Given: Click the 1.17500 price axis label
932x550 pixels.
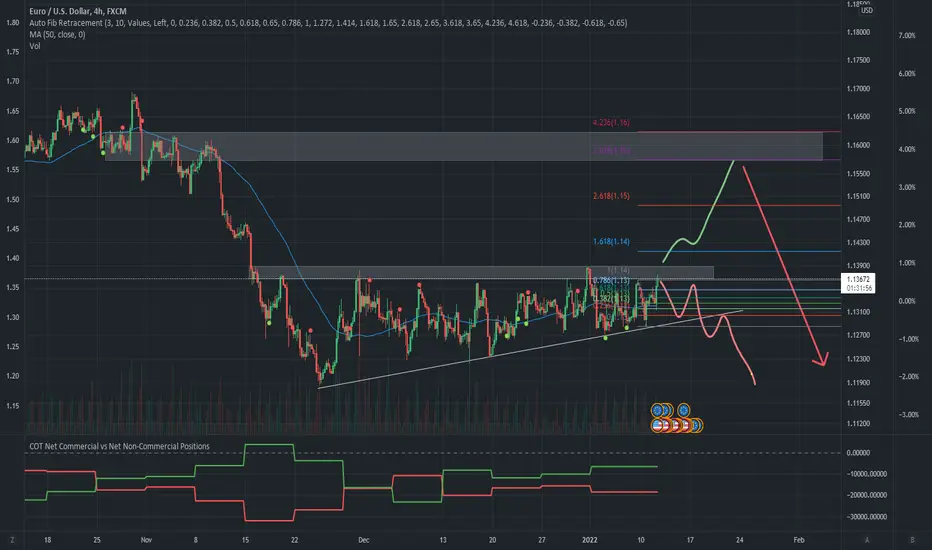Looking at the screenshot, I should (x=858, y=60).
